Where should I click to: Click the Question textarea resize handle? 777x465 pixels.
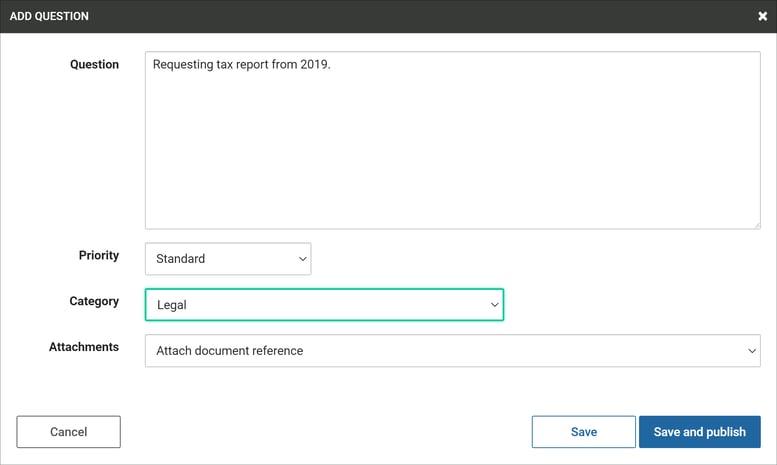click(x=755, y=224)
